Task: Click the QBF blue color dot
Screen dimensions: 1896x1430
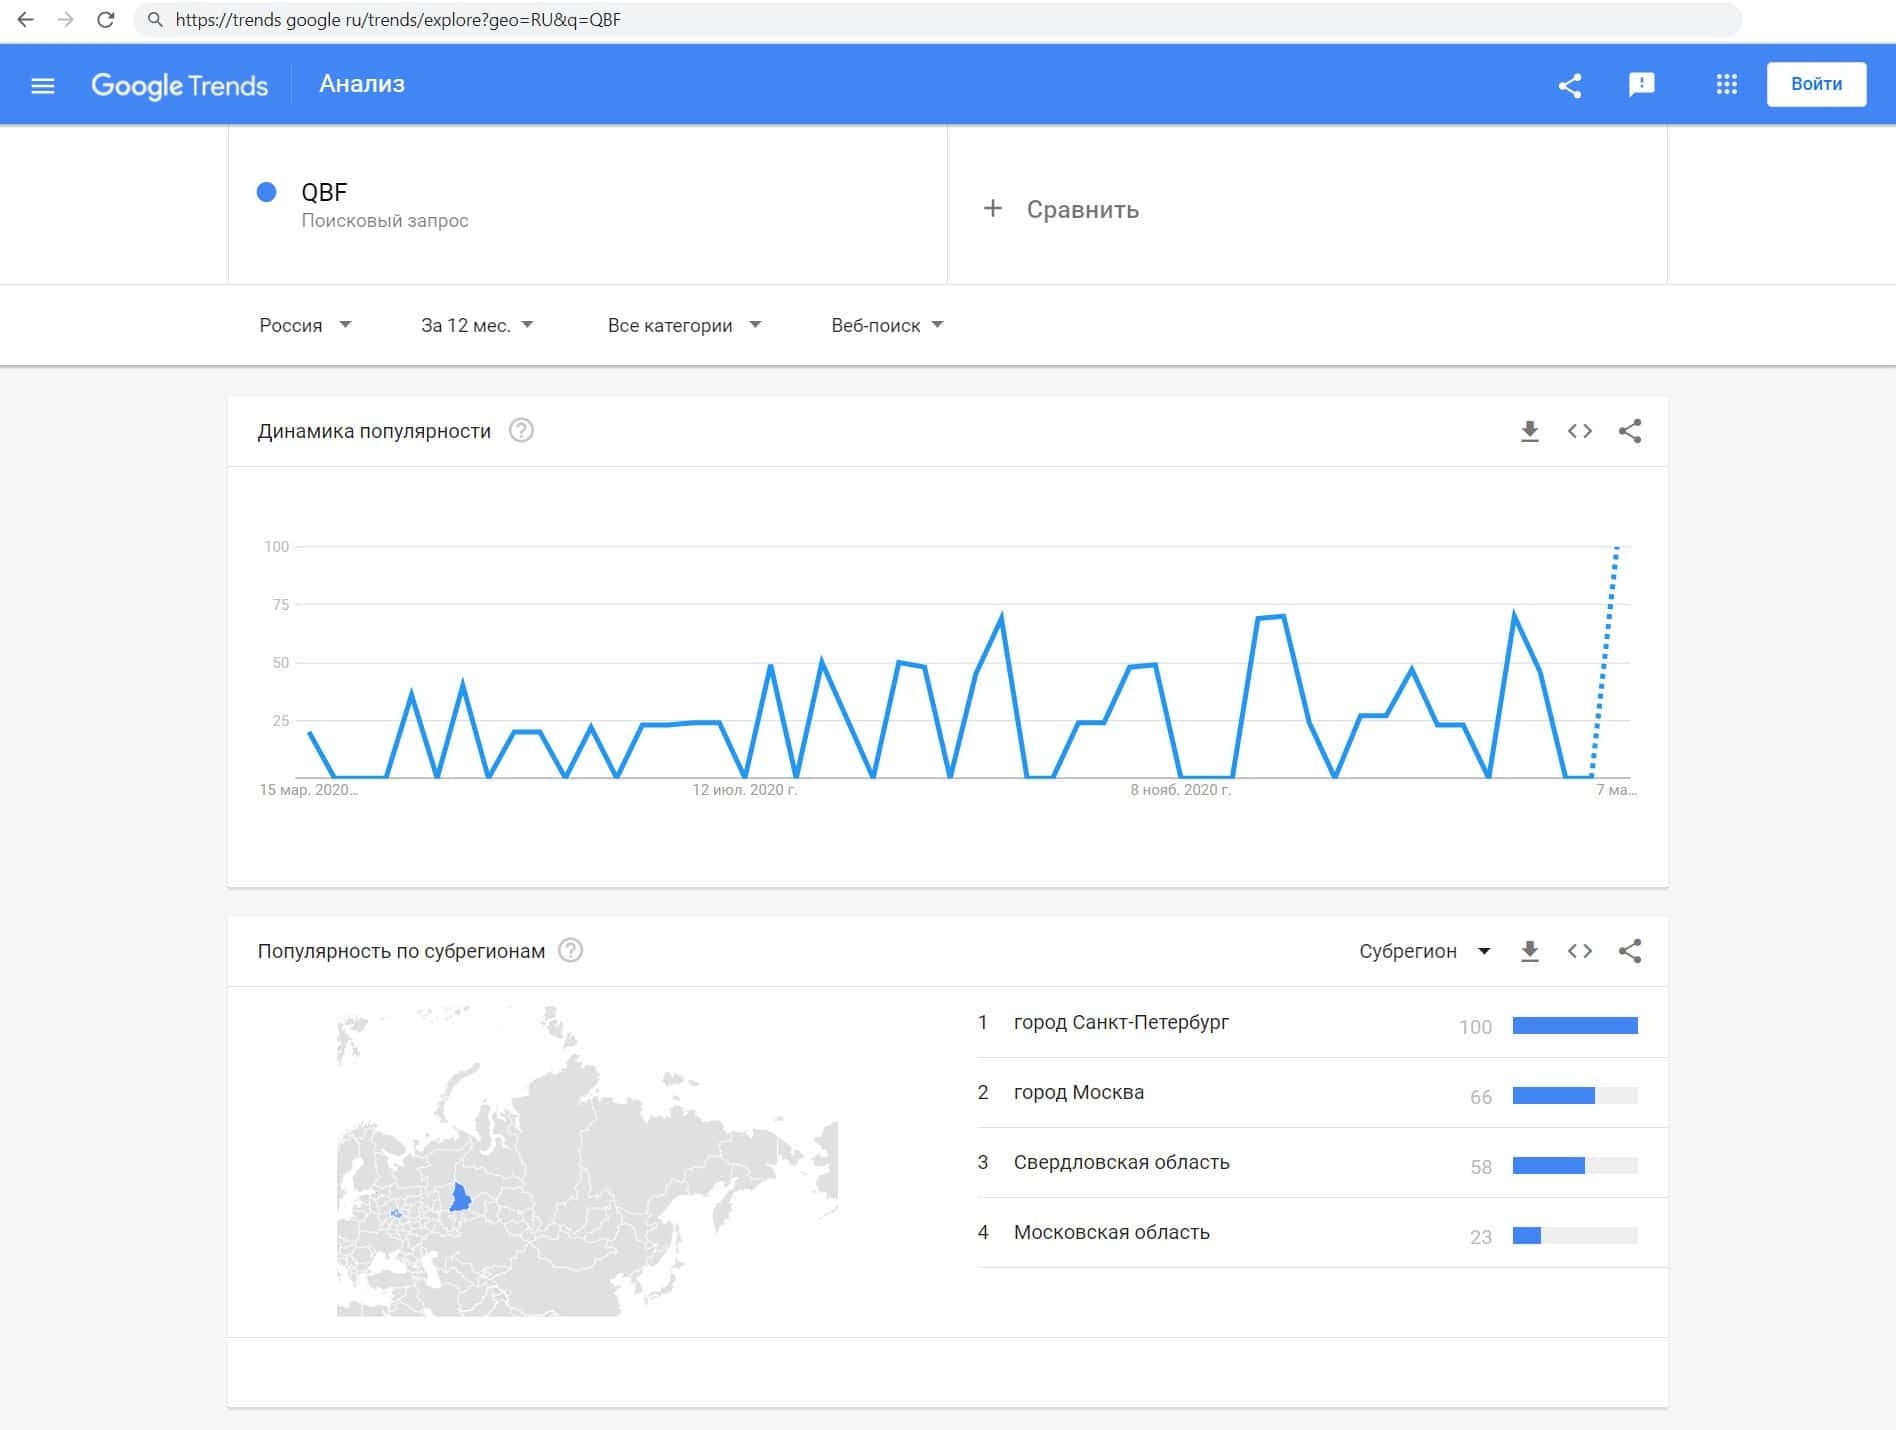Action: click(x=266, y=192)
